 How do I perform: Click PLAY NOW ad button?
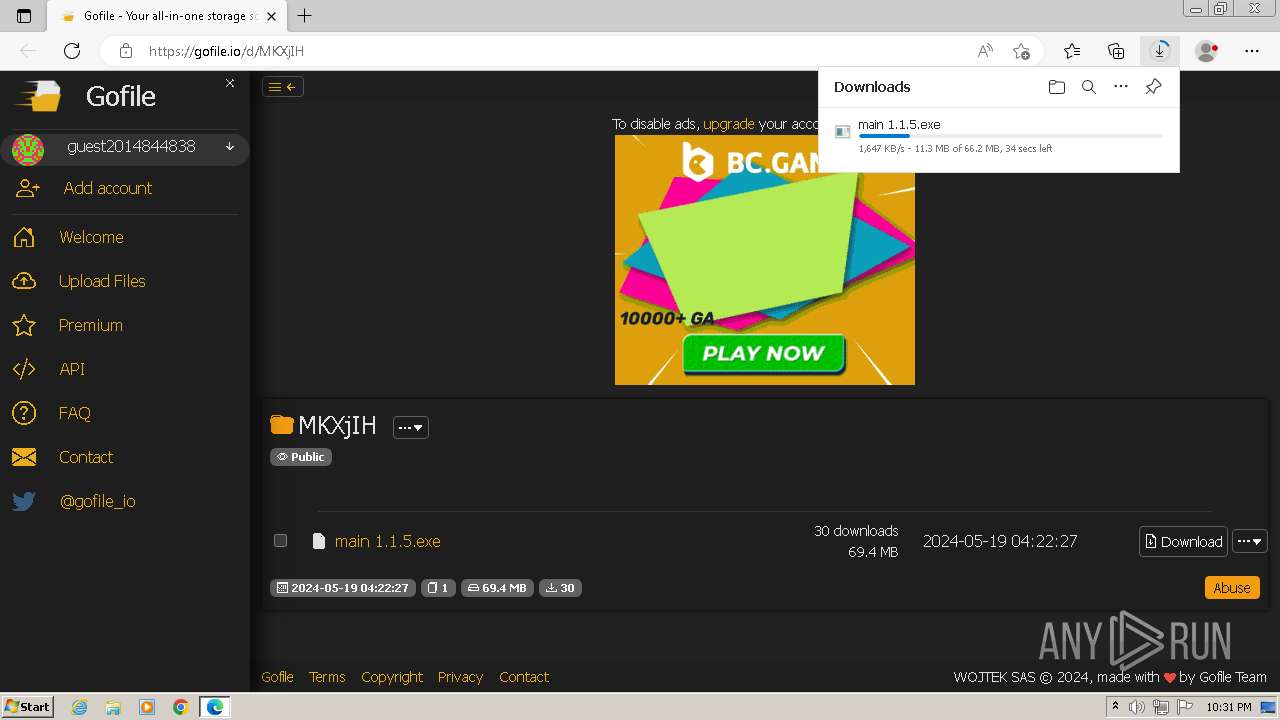pos(764,353)
